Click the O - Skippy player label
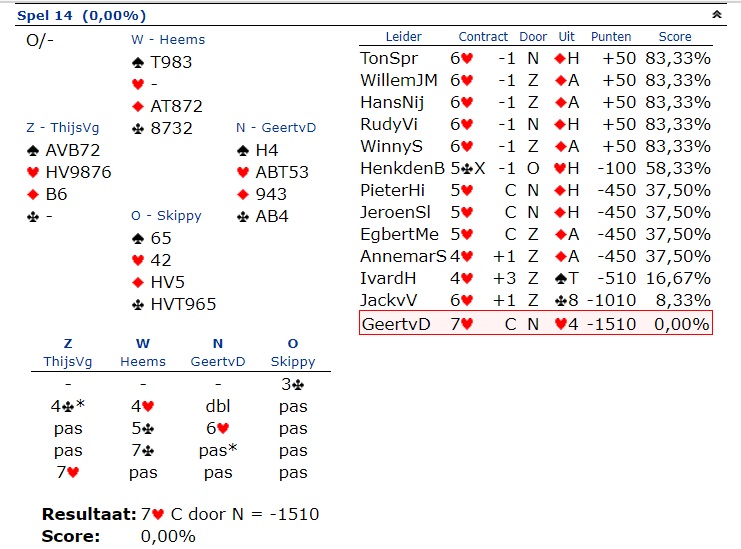This screenshot has height=549, width=741. pos(166,215)
